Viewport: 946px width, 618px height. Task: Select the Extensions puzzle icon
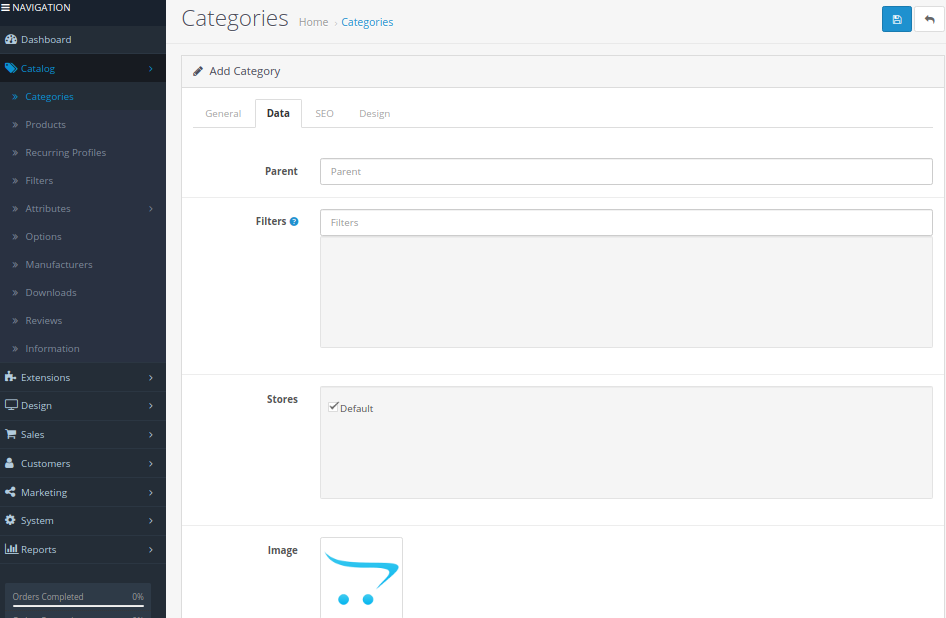(x=9, y=377)
